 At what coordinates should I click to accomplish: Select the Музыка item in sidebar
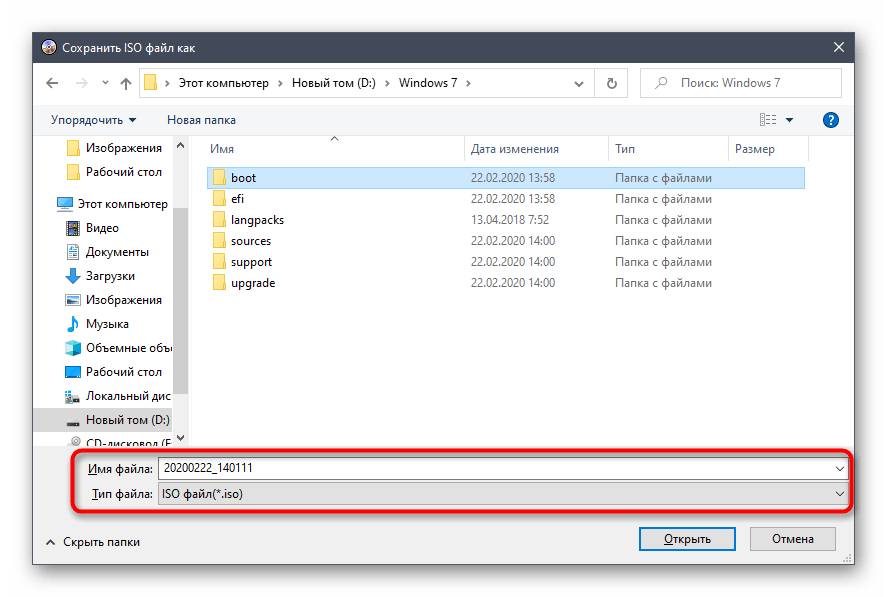click(x=107, y=324)
